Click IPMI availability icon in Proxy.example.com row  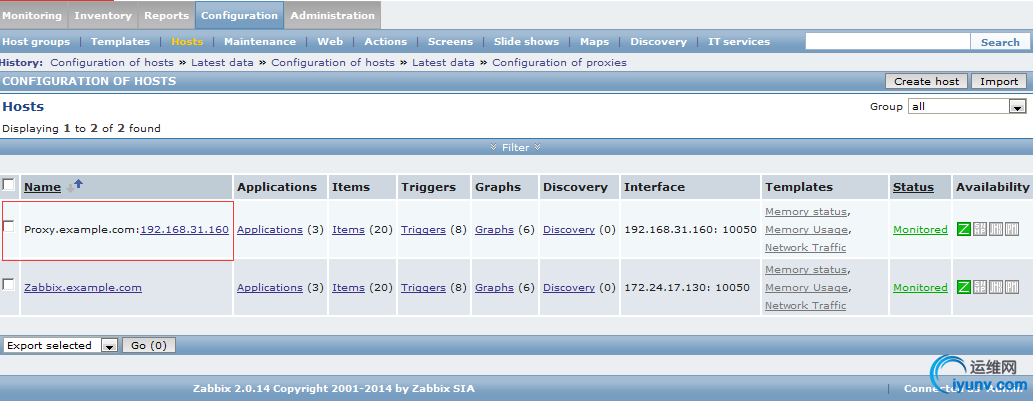pyautogui.click(x=1012, y=229)
